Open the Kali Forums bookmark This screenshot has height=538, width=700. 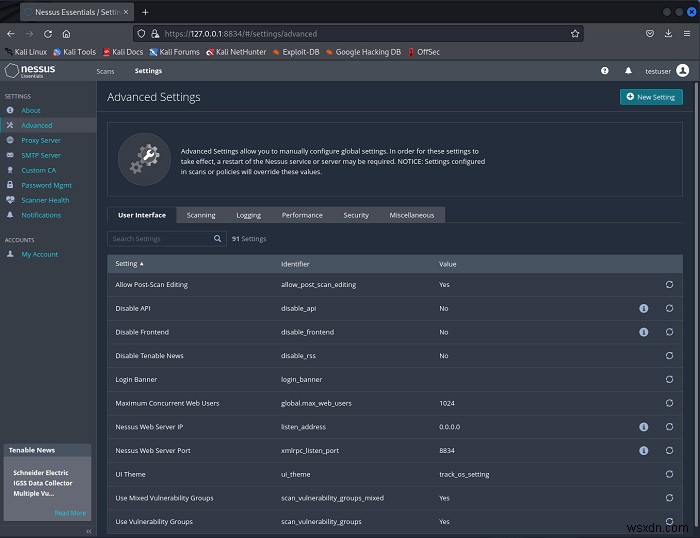pyautogui.click(x=174, y=52)
